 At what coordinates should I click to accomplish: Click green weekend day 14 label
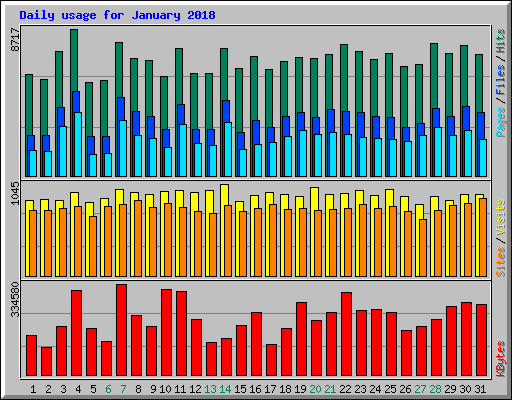[225, 389]
